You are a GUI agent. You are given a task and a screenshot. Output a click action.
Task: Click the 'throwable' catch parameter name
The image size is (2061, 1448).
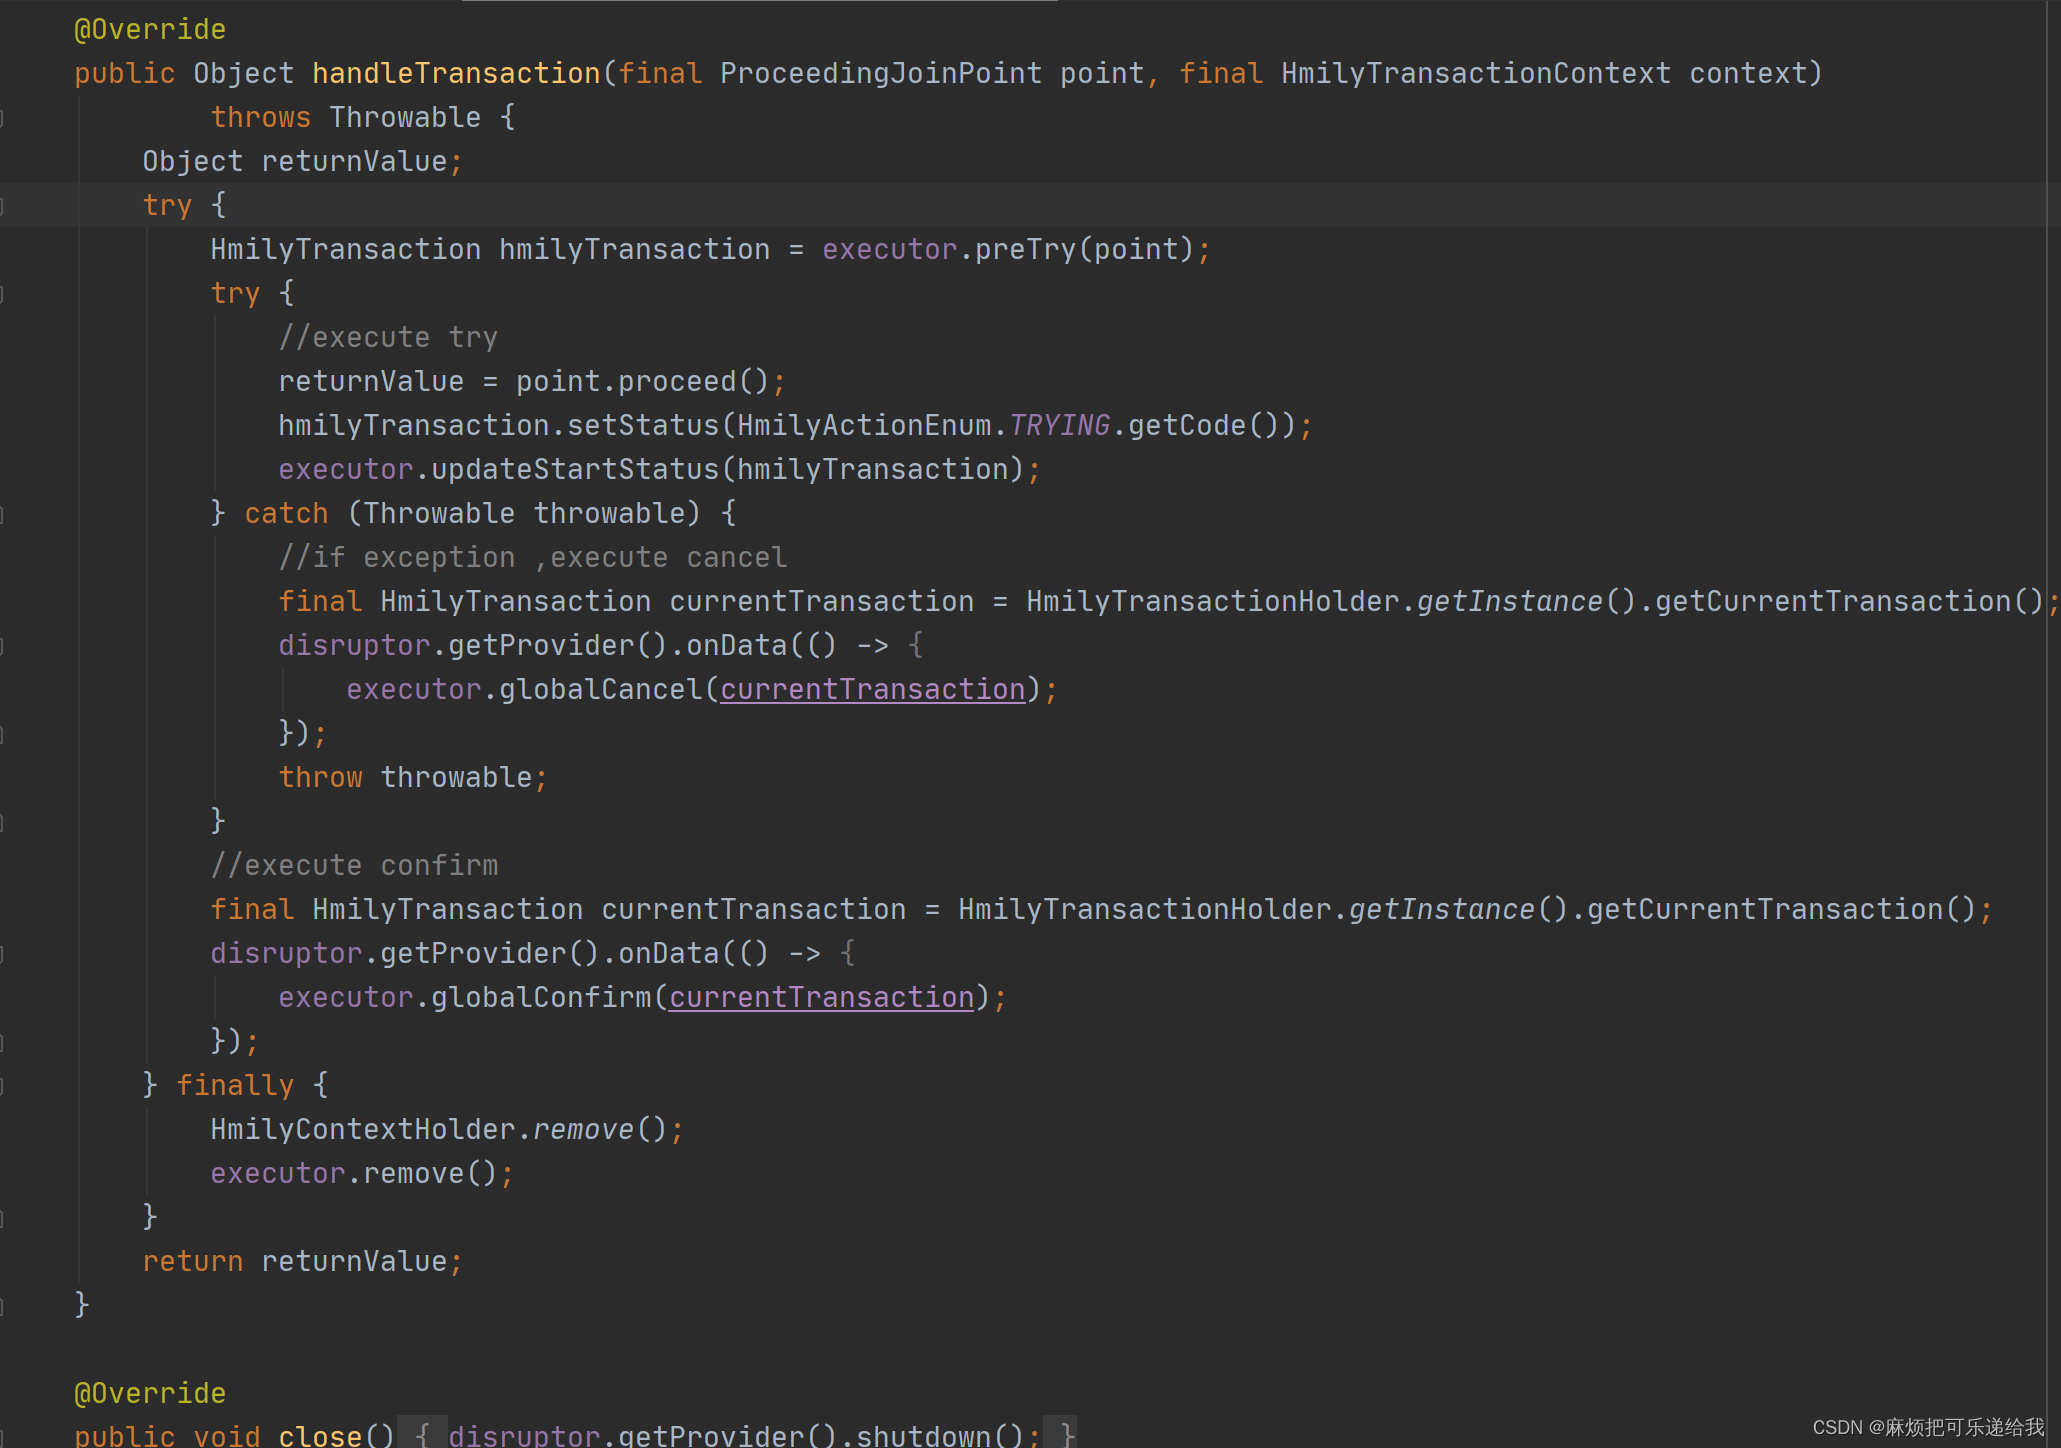[609, 513]
